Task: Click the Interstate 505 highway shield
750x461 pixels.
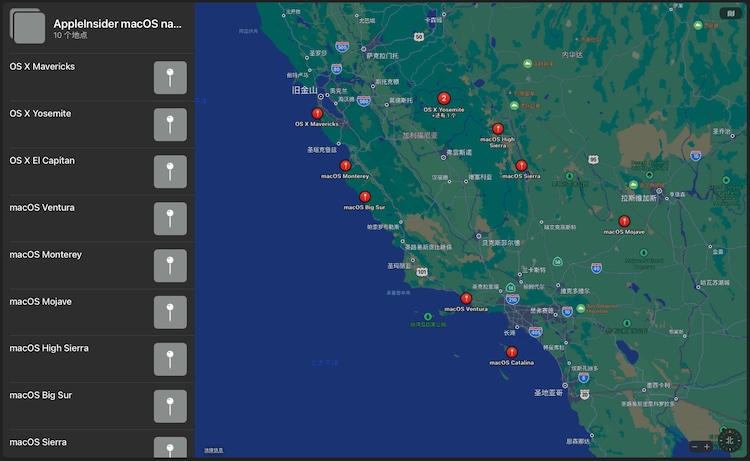Action: [x=342, y=46]
